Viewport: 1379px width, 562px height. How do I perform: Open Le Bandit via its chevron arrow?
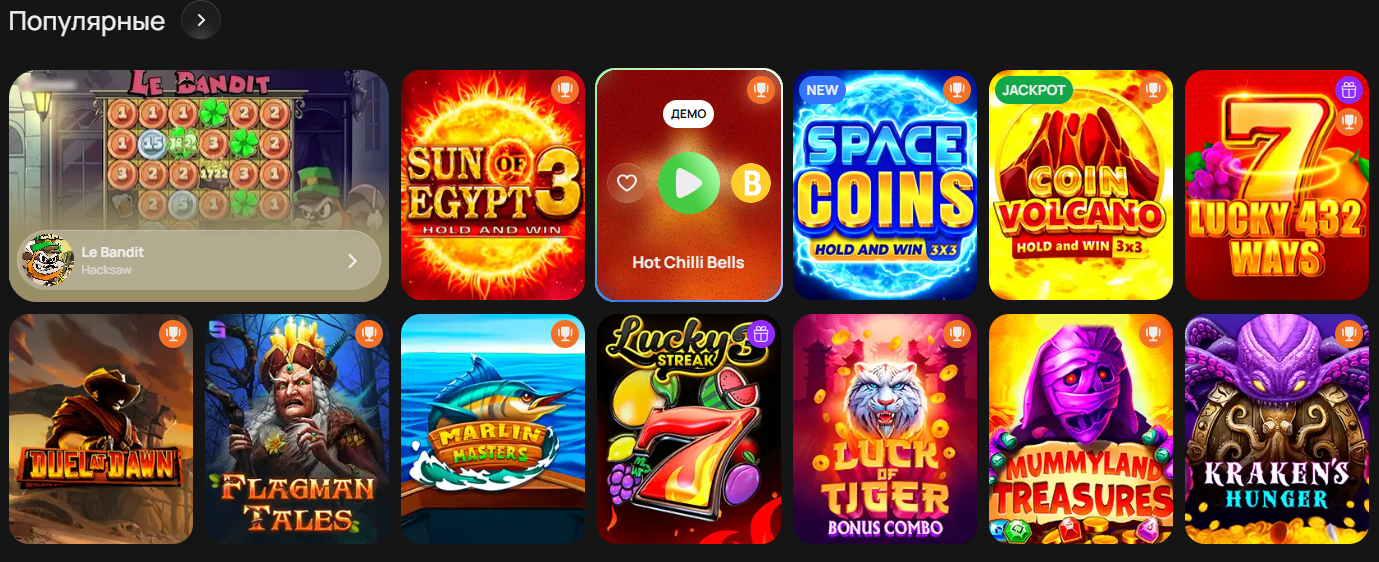(352, 261)
